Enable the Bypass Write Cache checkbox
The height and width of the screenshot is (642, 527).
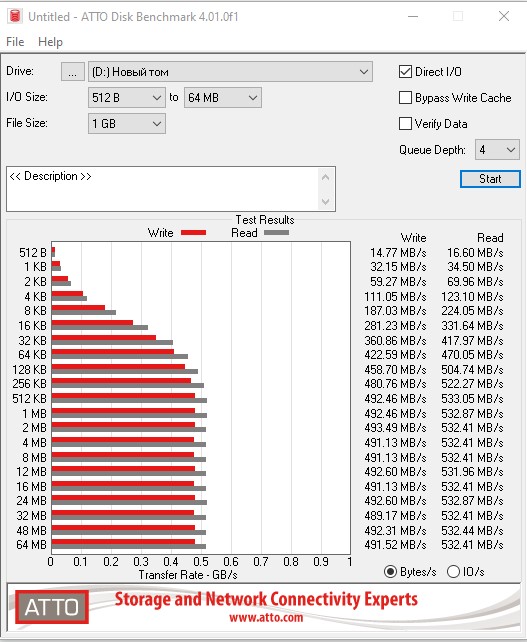coord(405,97)
